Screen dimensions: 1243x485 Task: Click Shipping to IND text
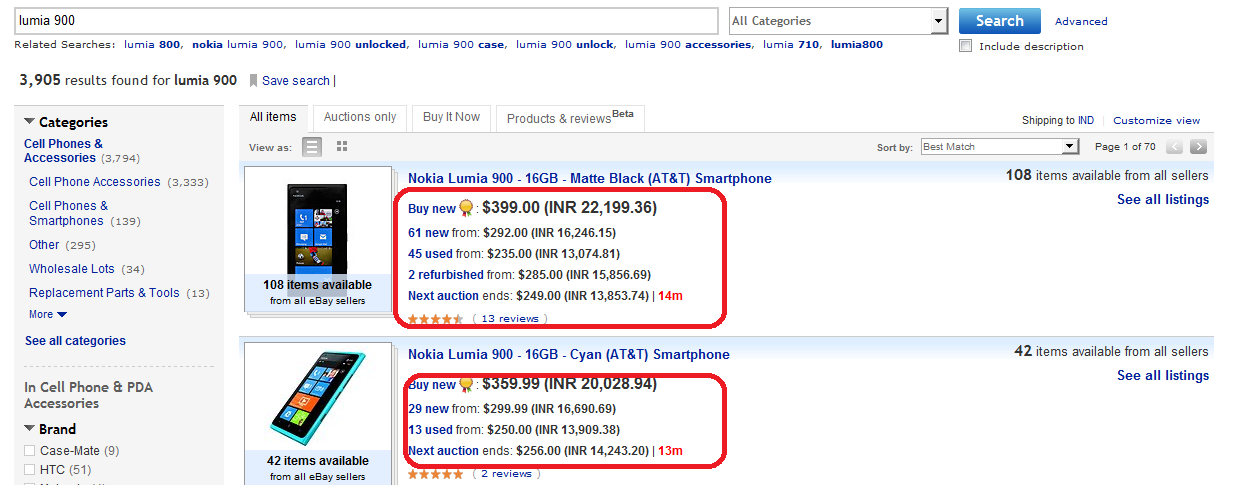coord(1057,120)
